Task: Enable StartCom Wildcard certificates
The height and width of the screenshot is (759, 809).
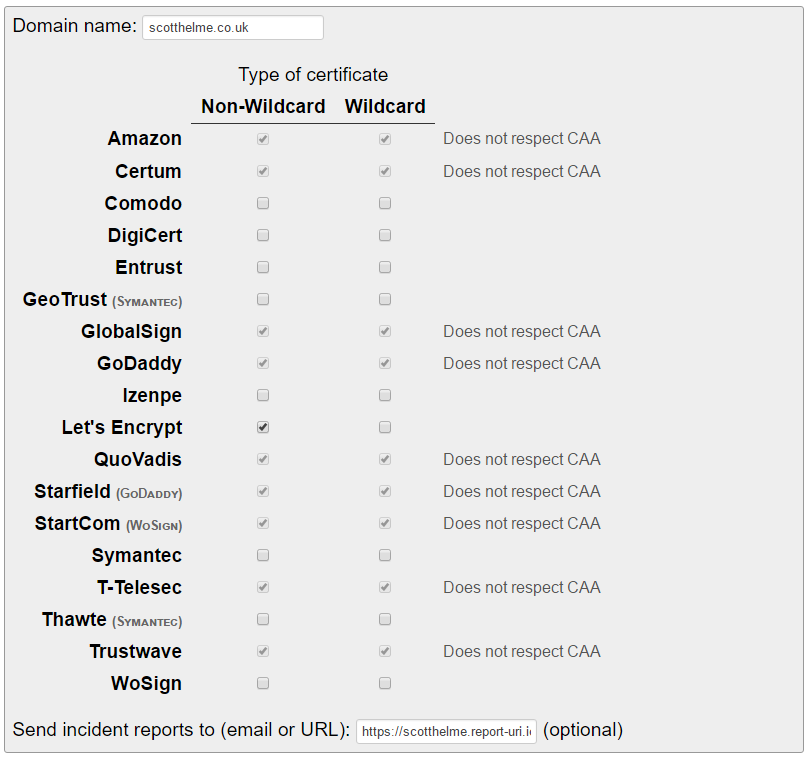Action: pos(385,523)
